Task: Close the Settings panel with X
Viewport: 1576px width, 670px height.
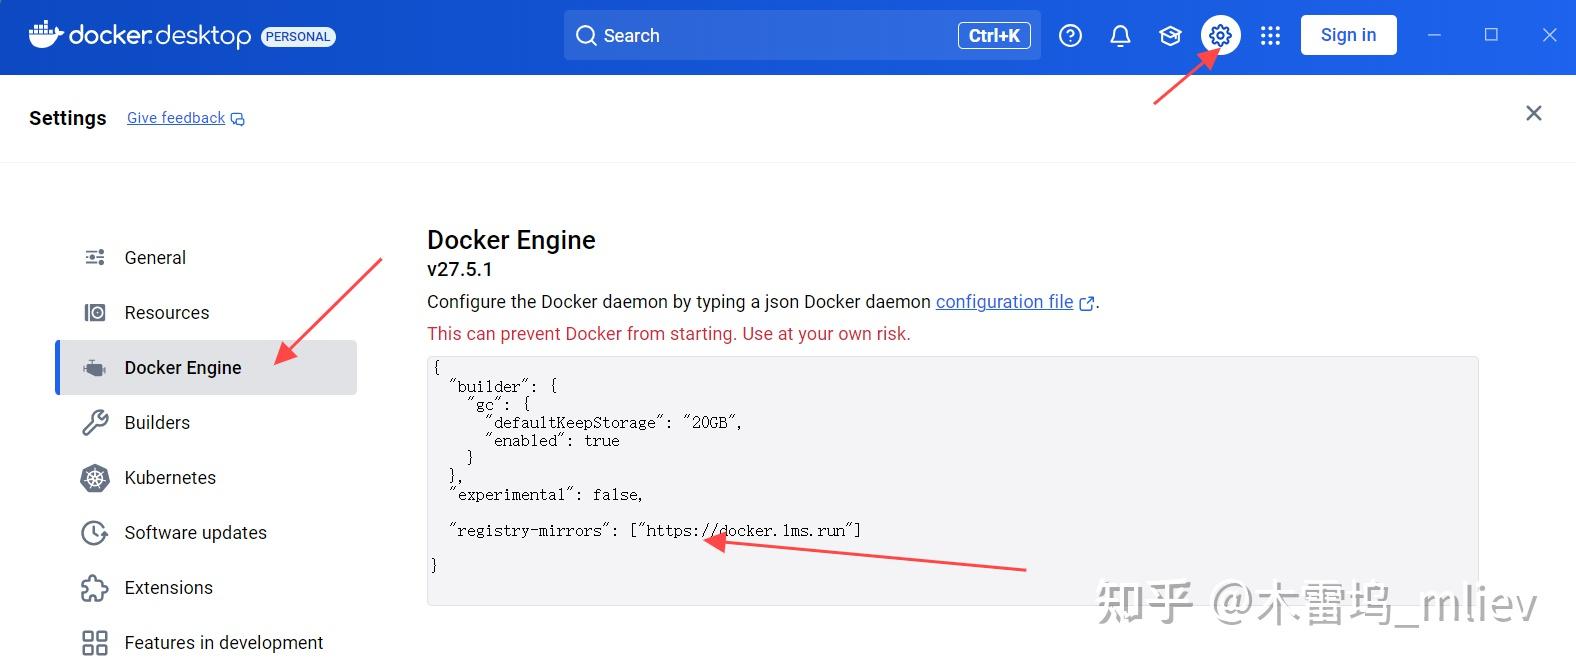Action: click(1534, 113)
